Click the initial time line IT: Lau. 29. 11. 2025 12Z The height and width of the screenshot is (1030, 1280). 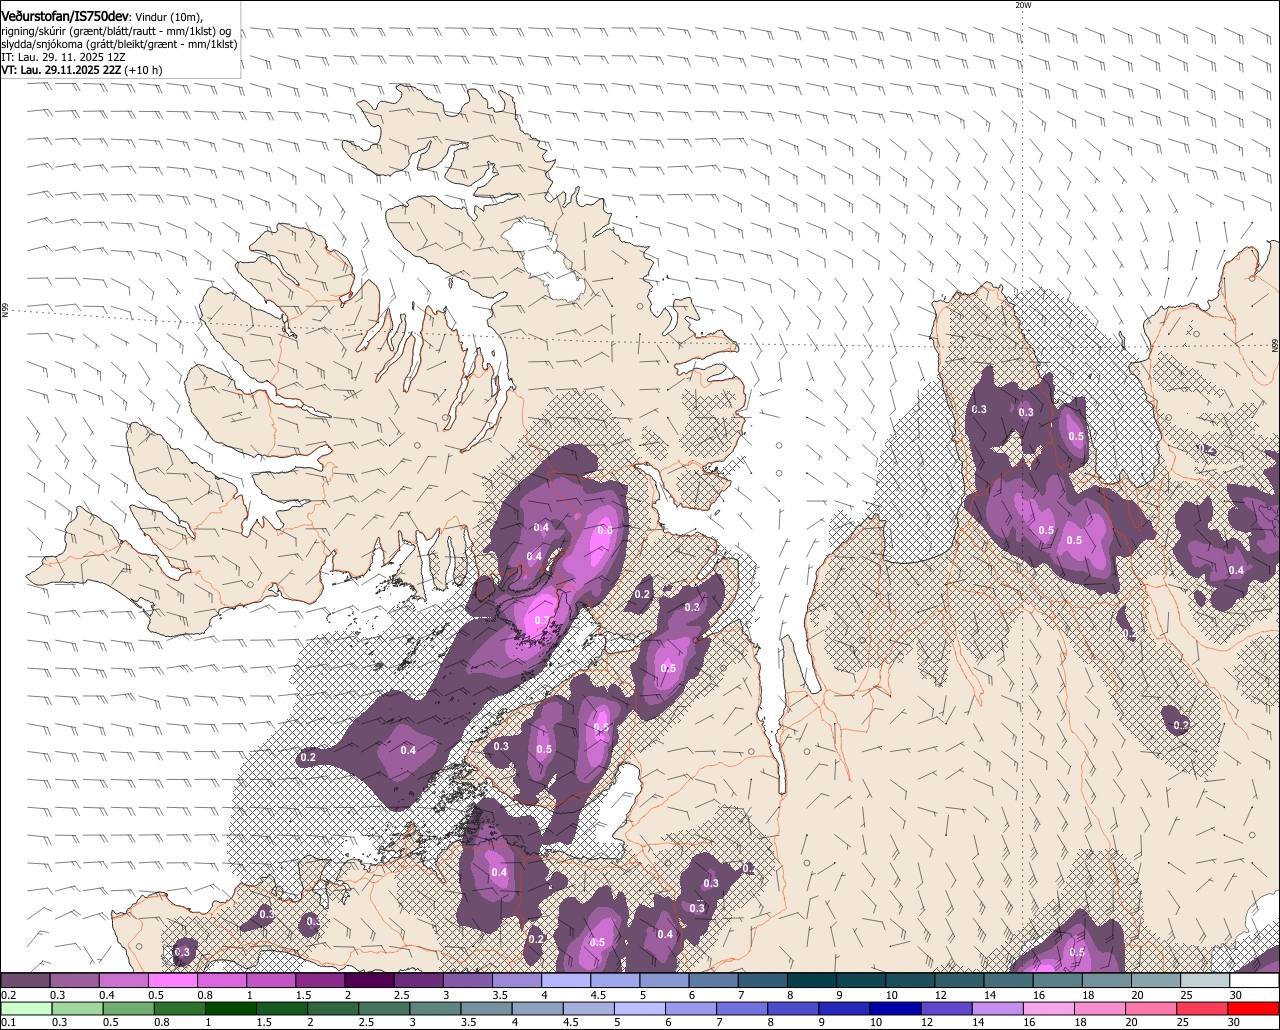(63, 57)
